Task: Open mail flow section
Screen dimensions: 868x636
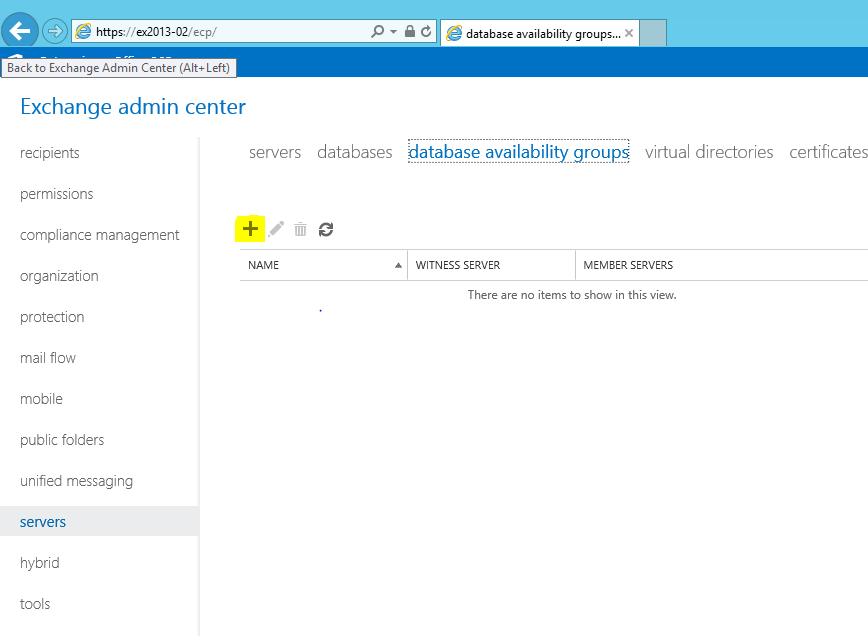Action: (48, 358)
